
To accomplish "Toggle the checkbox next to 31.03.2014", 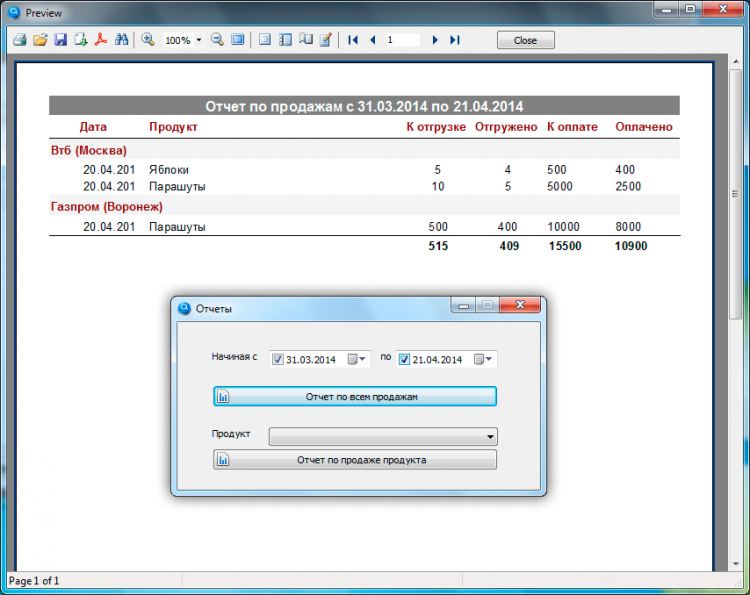I will [277, 359].
